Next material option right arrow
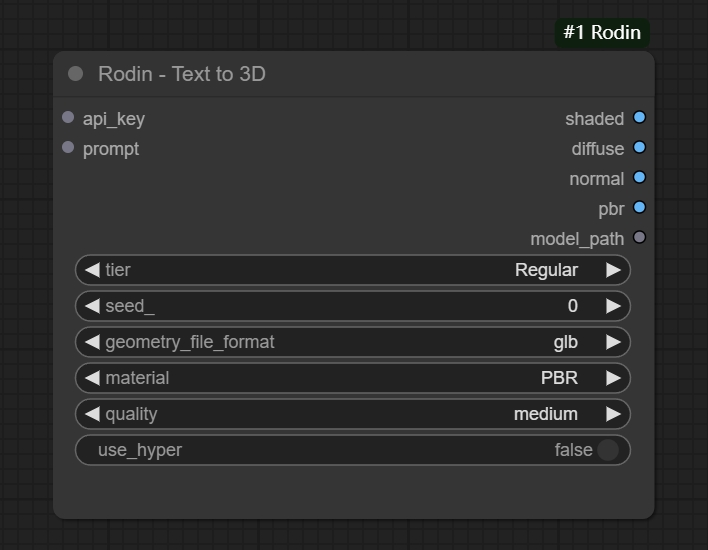The height and width of the screenshot is (550, 708). (x=613, y=378)
